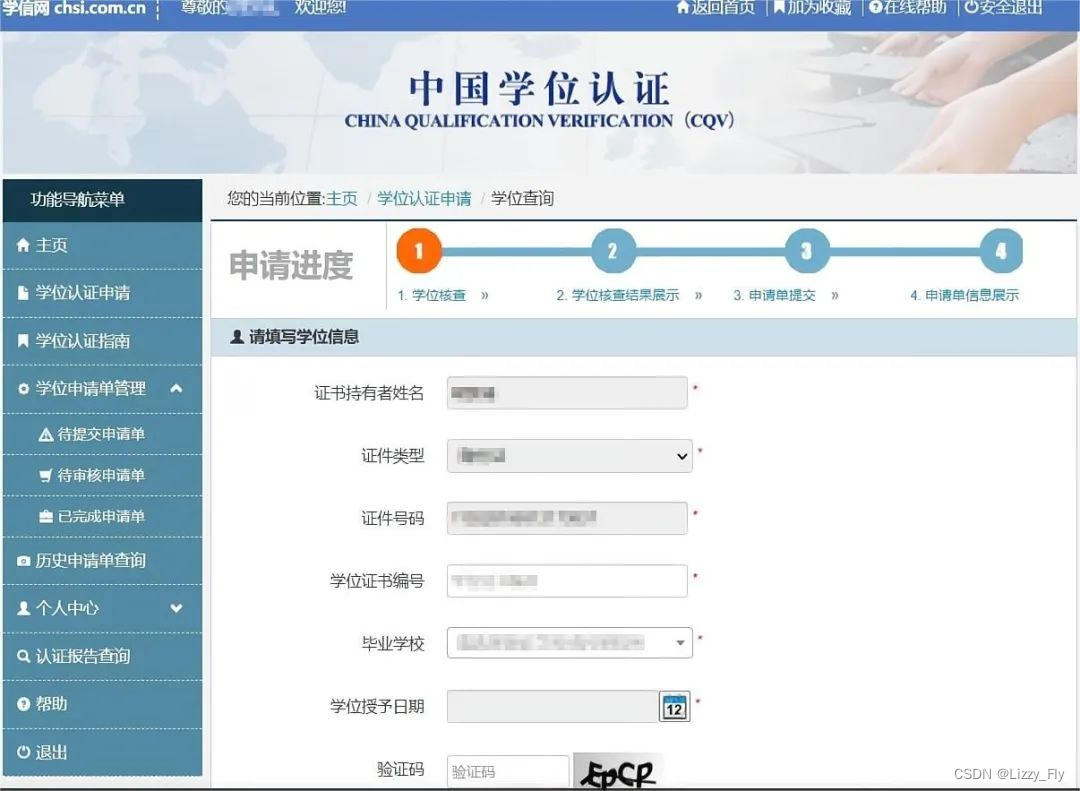The width and height of the screenshot is (1080, 791).
Task: Click progress step 2 circle
Action: 613,251
